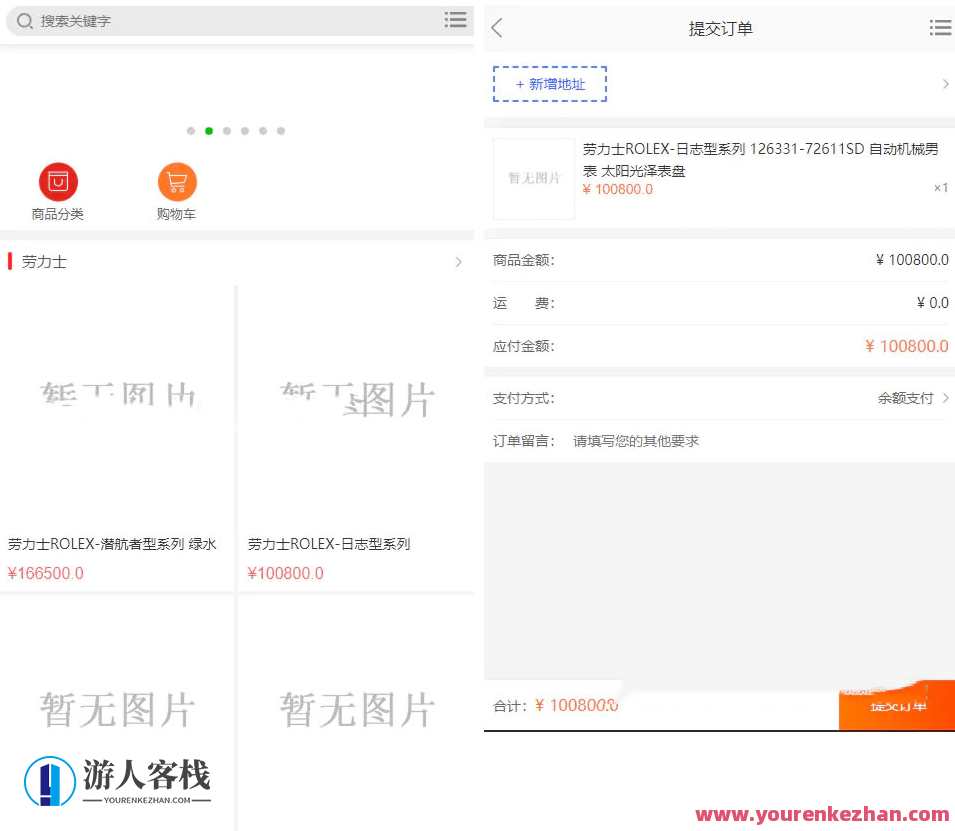Click the search magnifier icon
Image resolution: width=955 pixels, height=831 pixels.
click(x=22, y=20)
